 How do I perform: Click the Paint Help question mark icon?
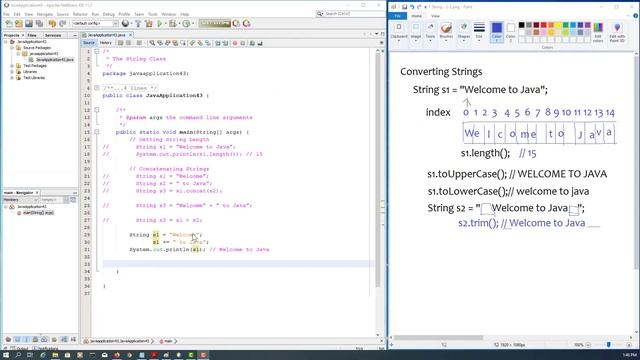click(x=636, y=16)
